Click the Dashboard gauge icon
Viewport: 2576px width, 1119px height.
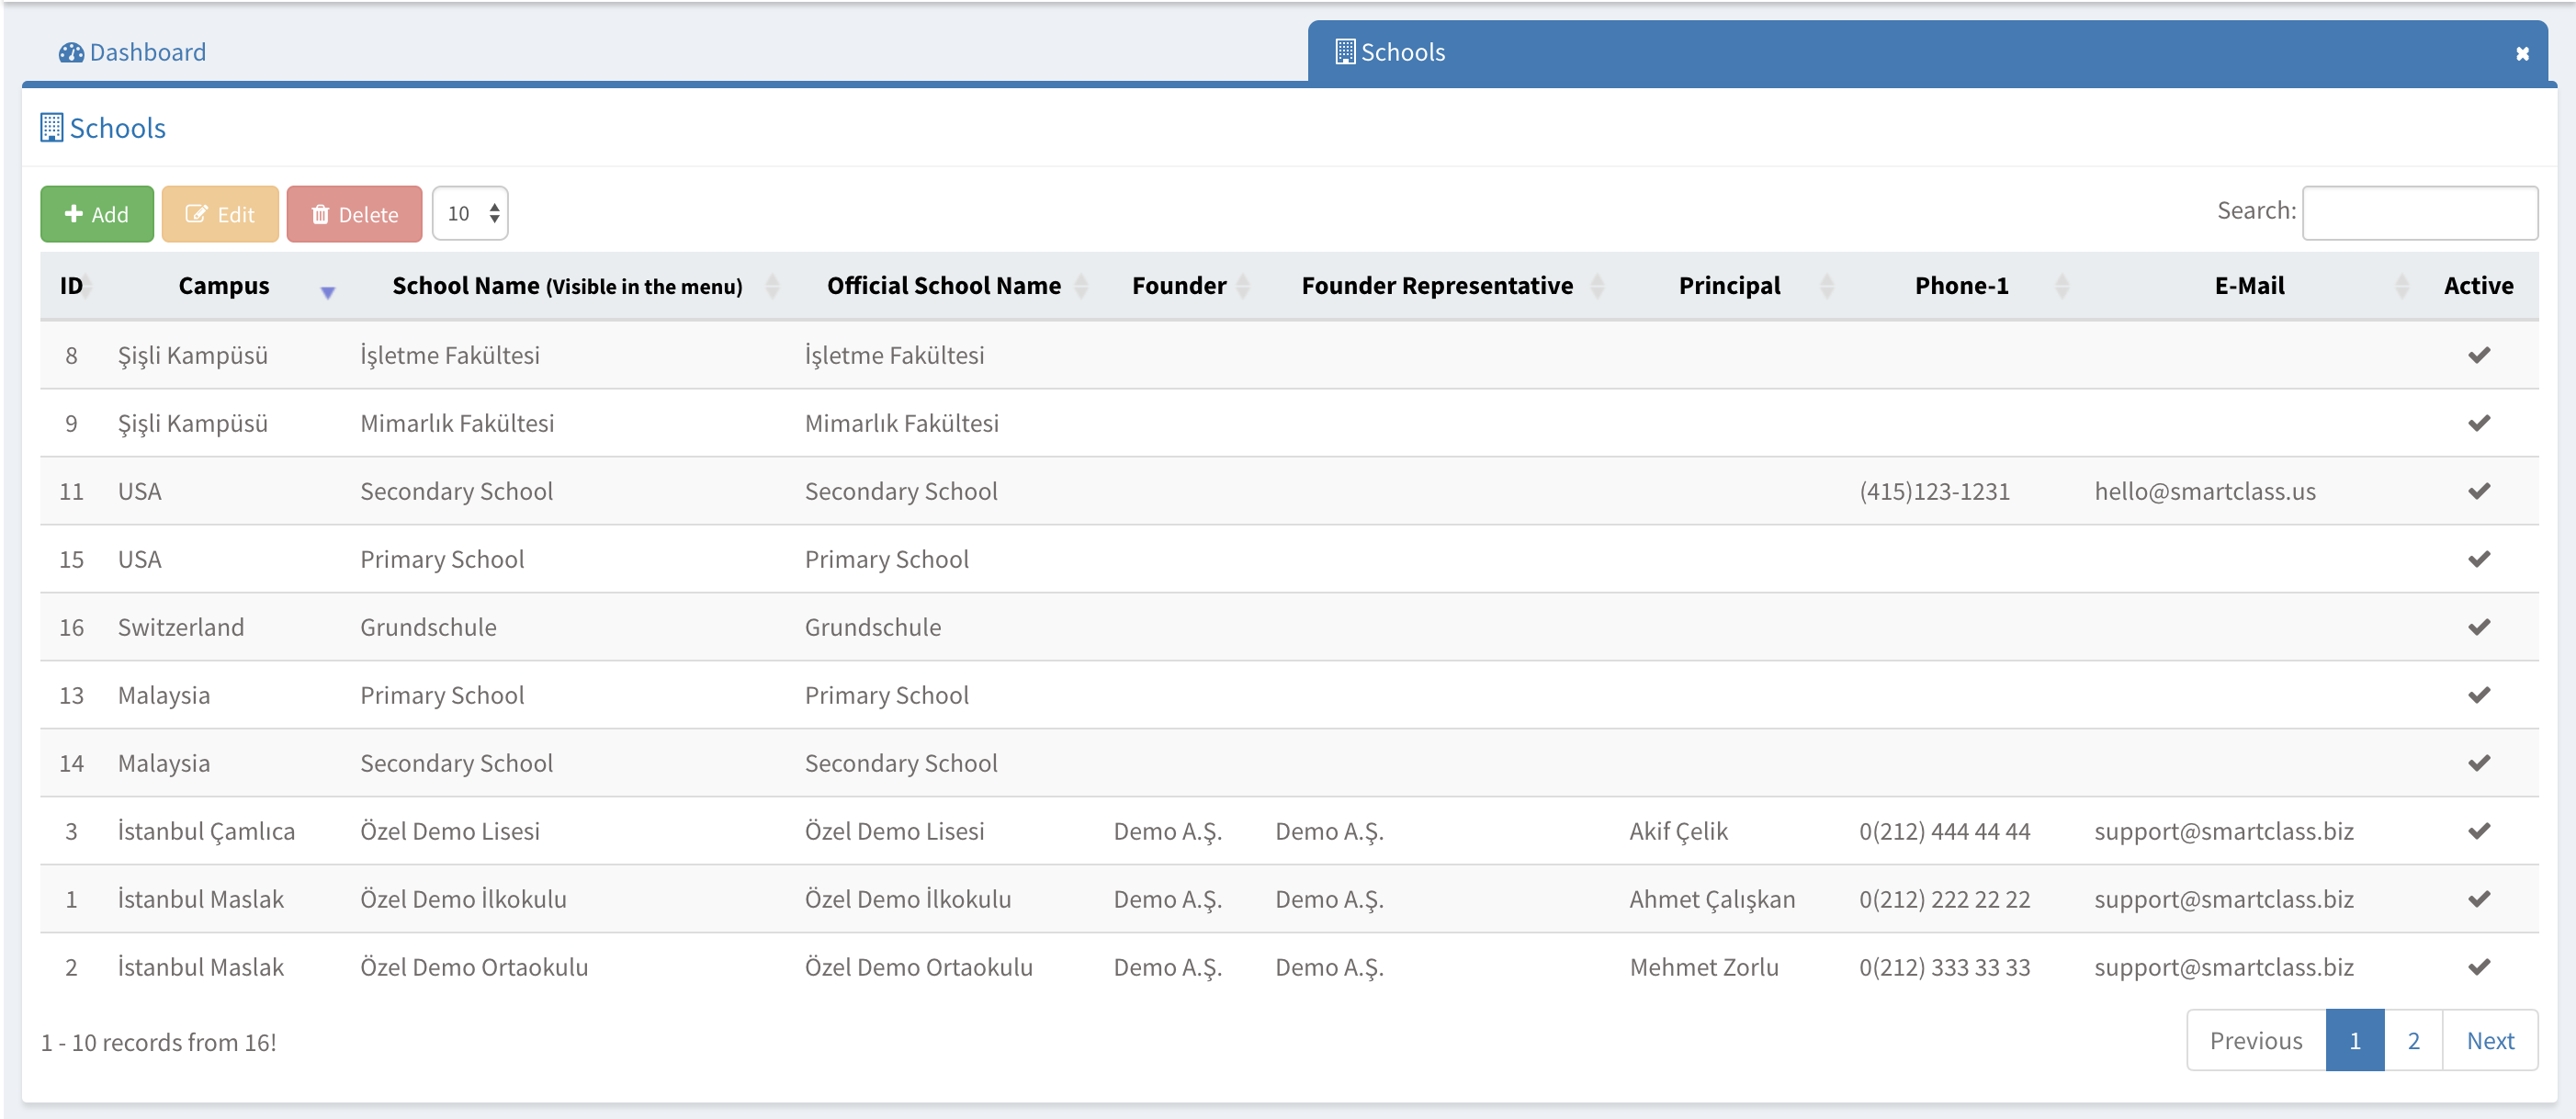[71, 53]
